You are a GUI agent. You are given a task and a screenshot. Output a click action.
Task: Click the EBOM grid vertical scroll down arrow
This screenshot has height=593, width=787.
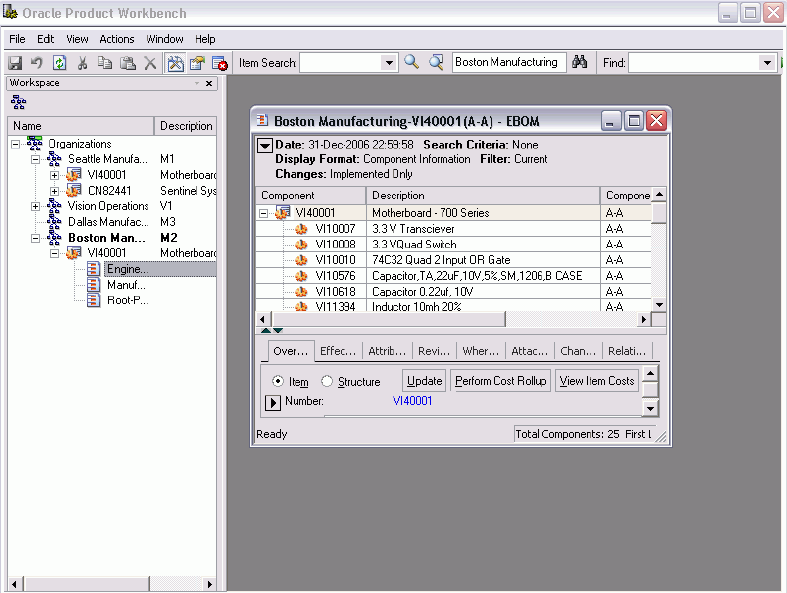(660, 304)
